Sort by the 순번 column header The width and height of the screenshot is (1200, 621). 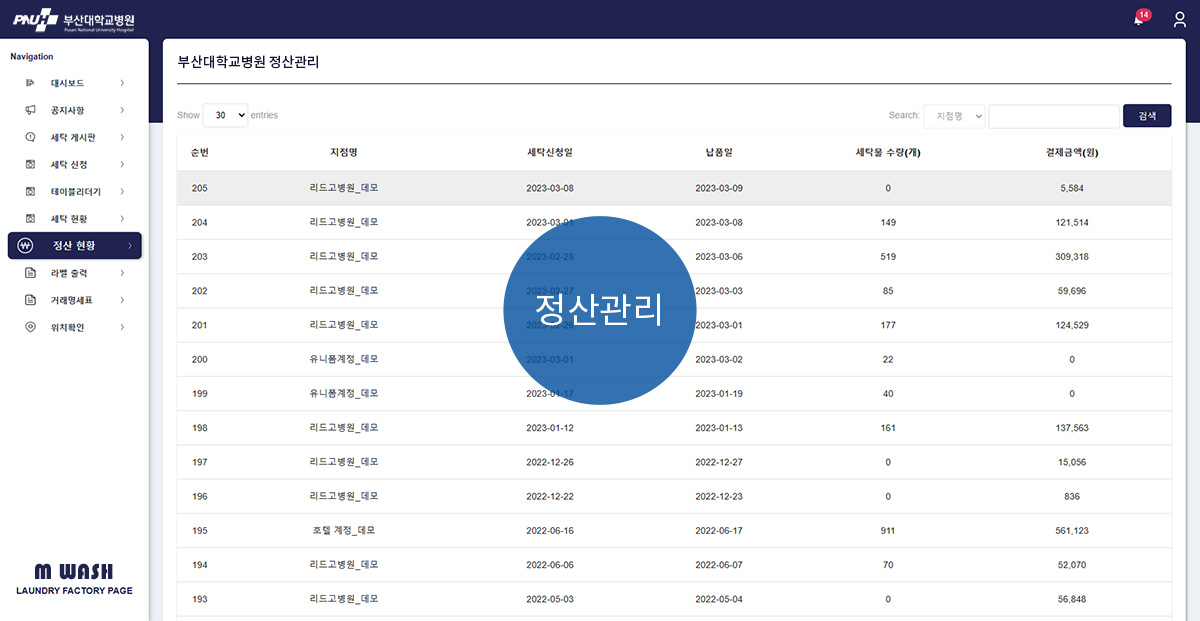point(200,153)
